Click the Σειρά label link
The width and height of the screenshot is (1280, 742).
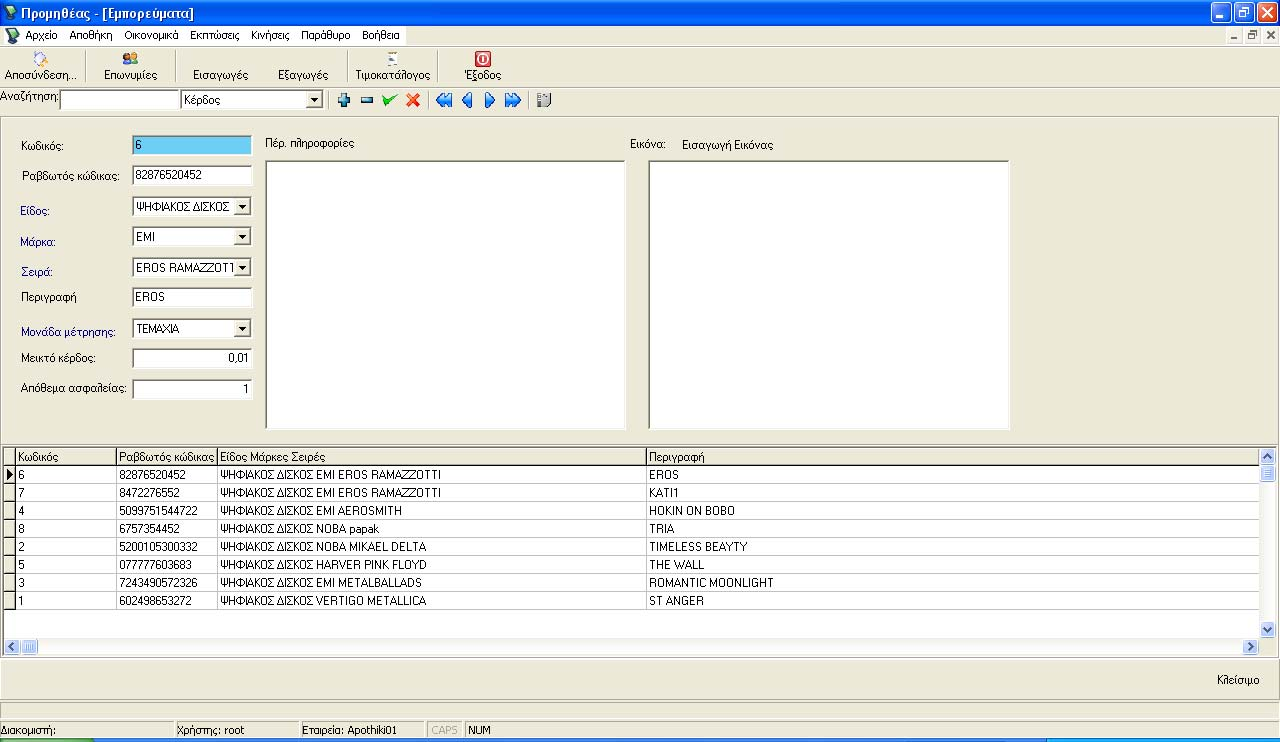(37, 271)
